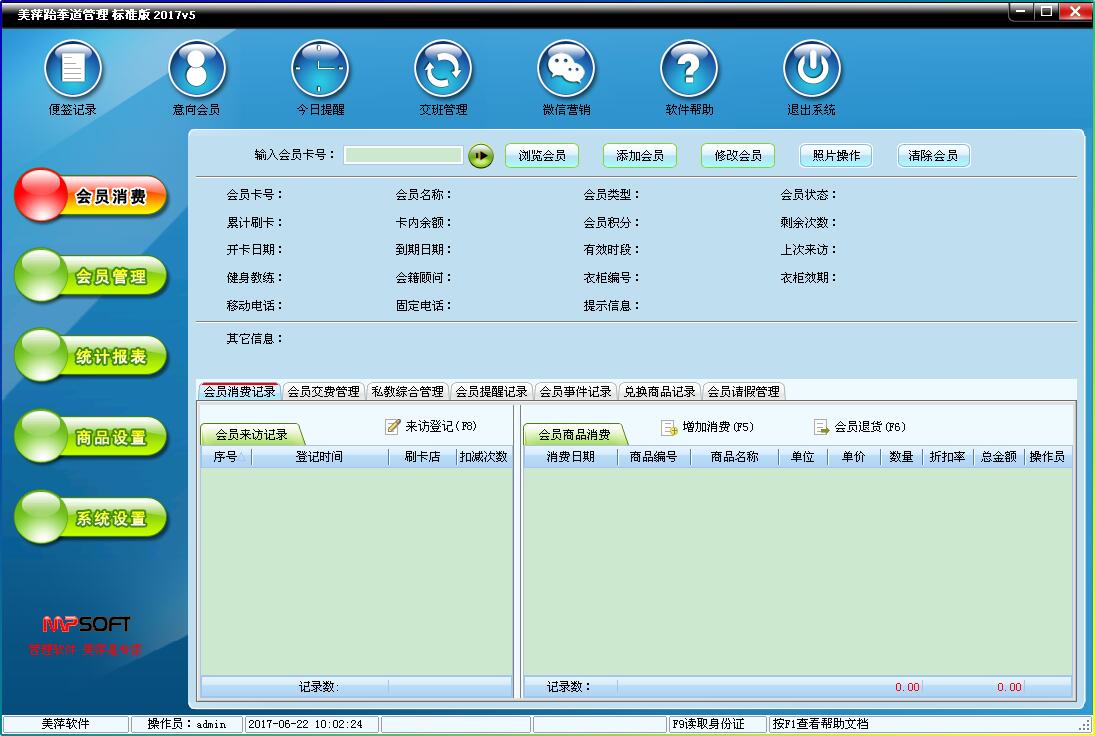Sort by the 商品编号 column header
The image size is (1095, 736).
pyautogui.click(x=654, y=457)
